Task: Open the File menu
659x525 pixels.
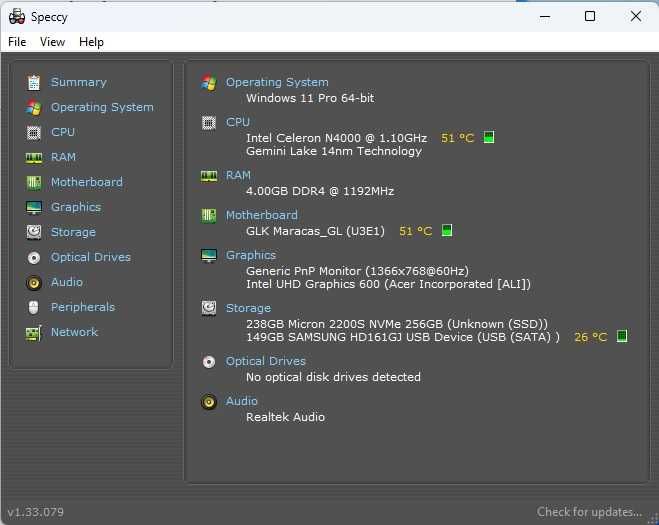Action: [17, 42]
